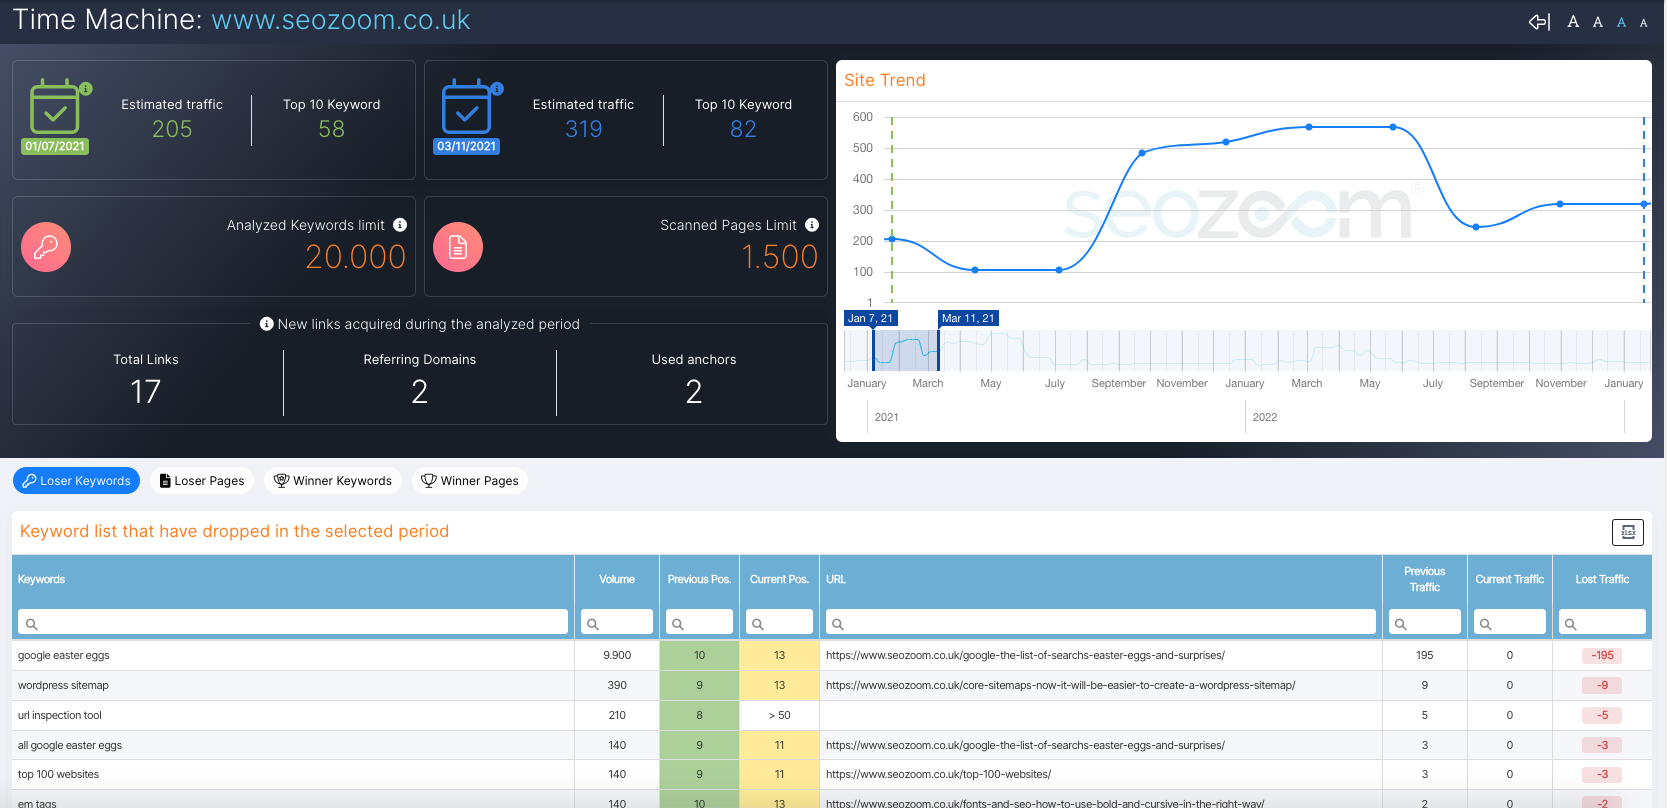The image size is (1667, 808).
Task: Focus the Previous Traffic filter field
Action: coord(1425,622)
